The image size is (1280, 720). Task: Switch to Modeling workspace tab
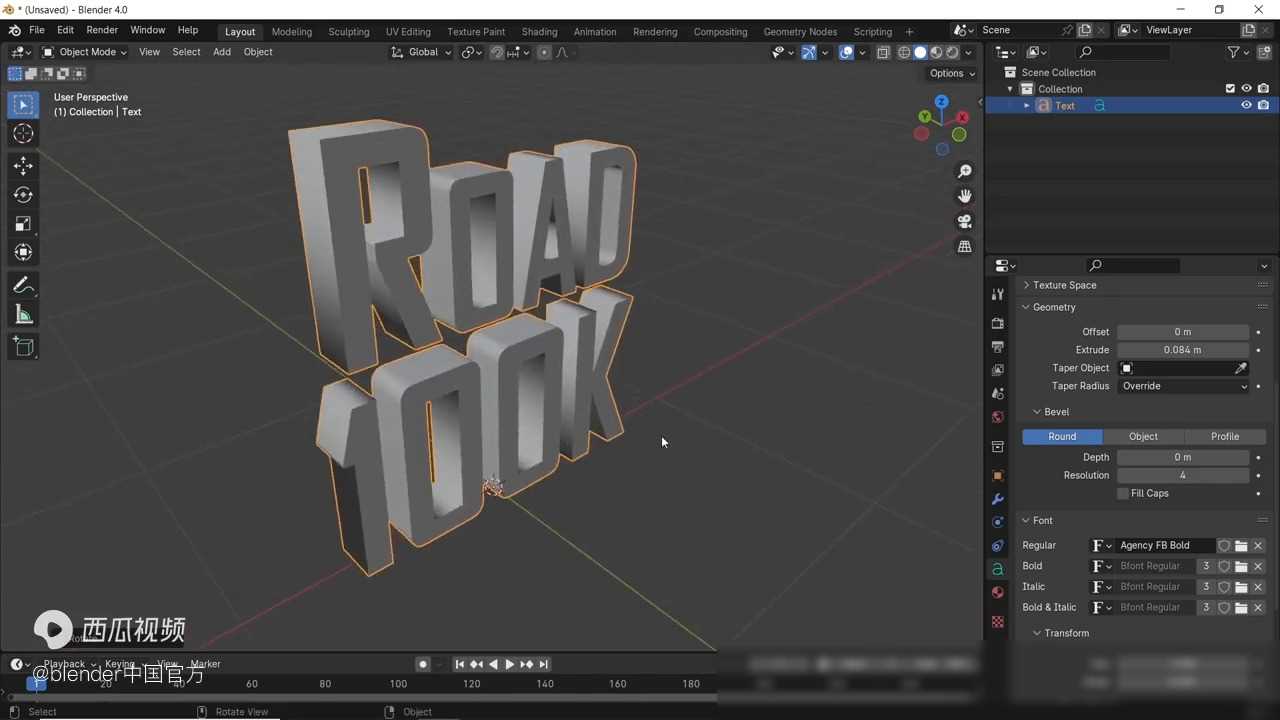(x=292, y=32)
